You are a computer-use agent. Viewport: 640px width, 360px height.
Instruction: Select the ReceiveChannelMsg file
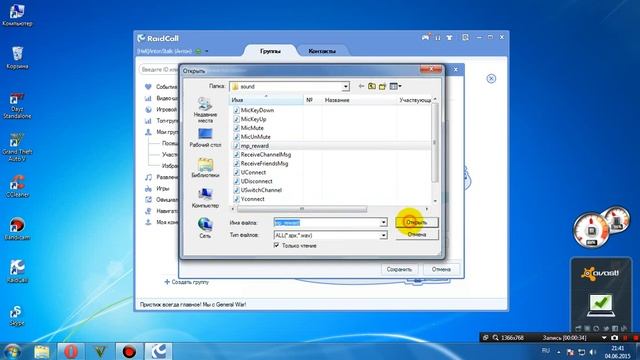click(x=262, y=155)
